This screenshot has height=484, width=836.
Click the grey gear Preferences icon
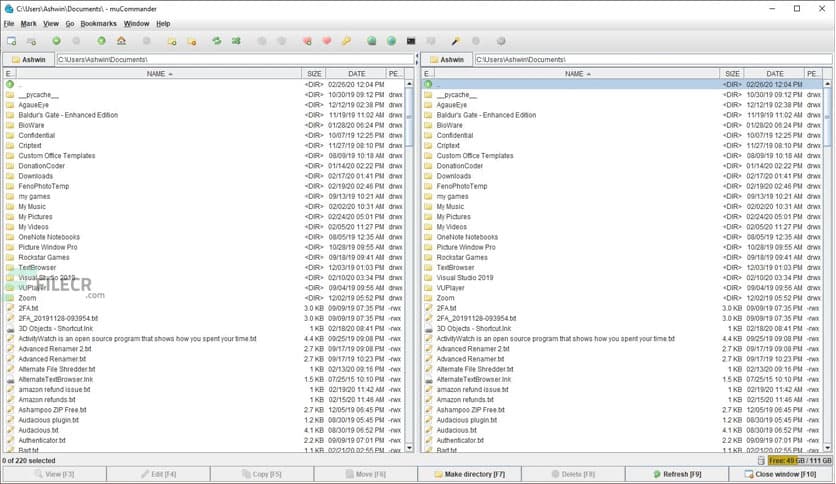(501, 41)
